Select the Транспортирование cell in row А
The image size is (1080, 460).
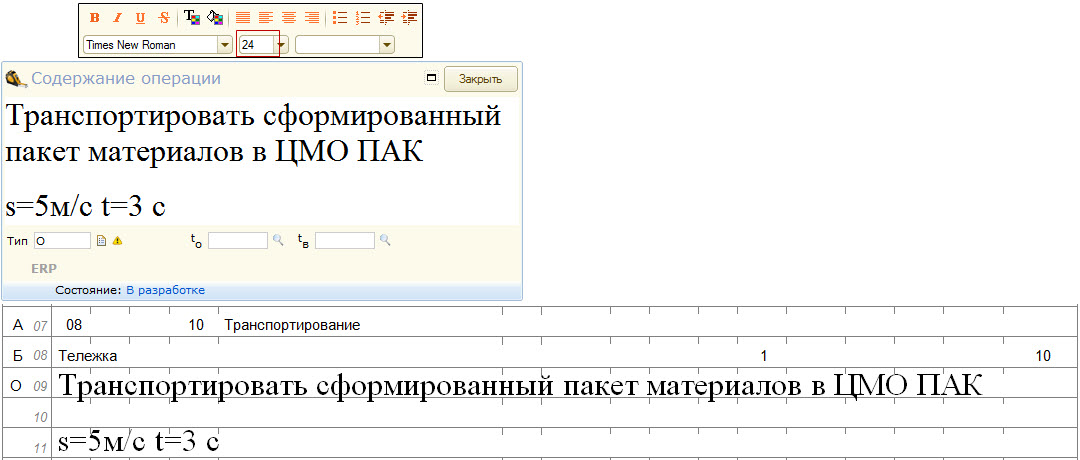[x=292, y=325]
